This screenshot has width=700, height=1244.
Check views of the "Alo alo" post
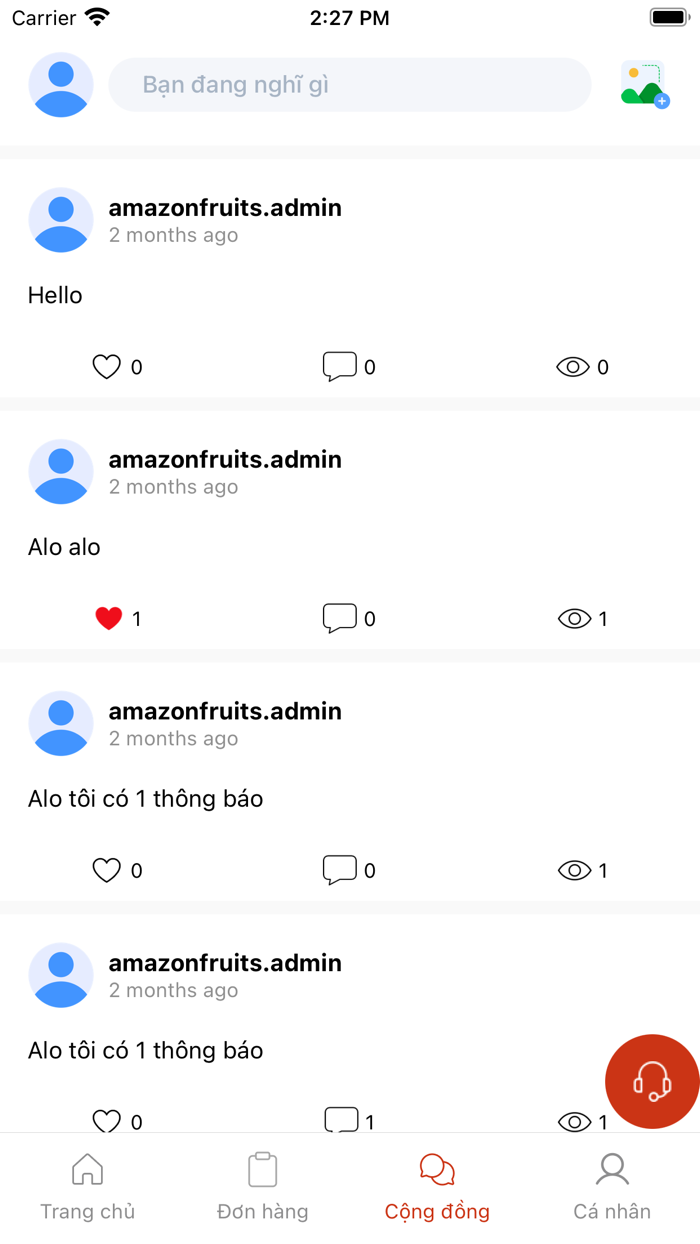coord(575,618)
